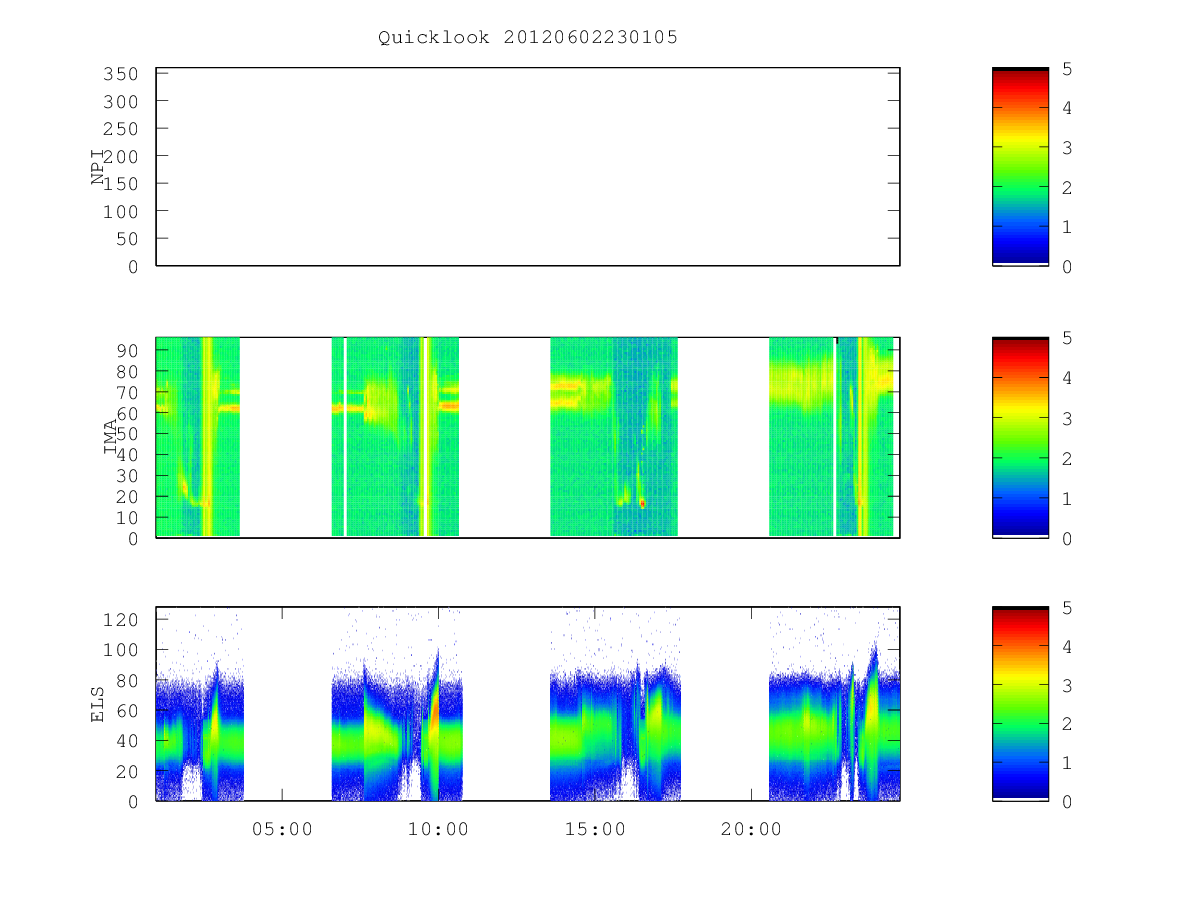Screen dimensions: 1200x900
Task: Click the 4 label on IMA color bar
Action: 1068,379
